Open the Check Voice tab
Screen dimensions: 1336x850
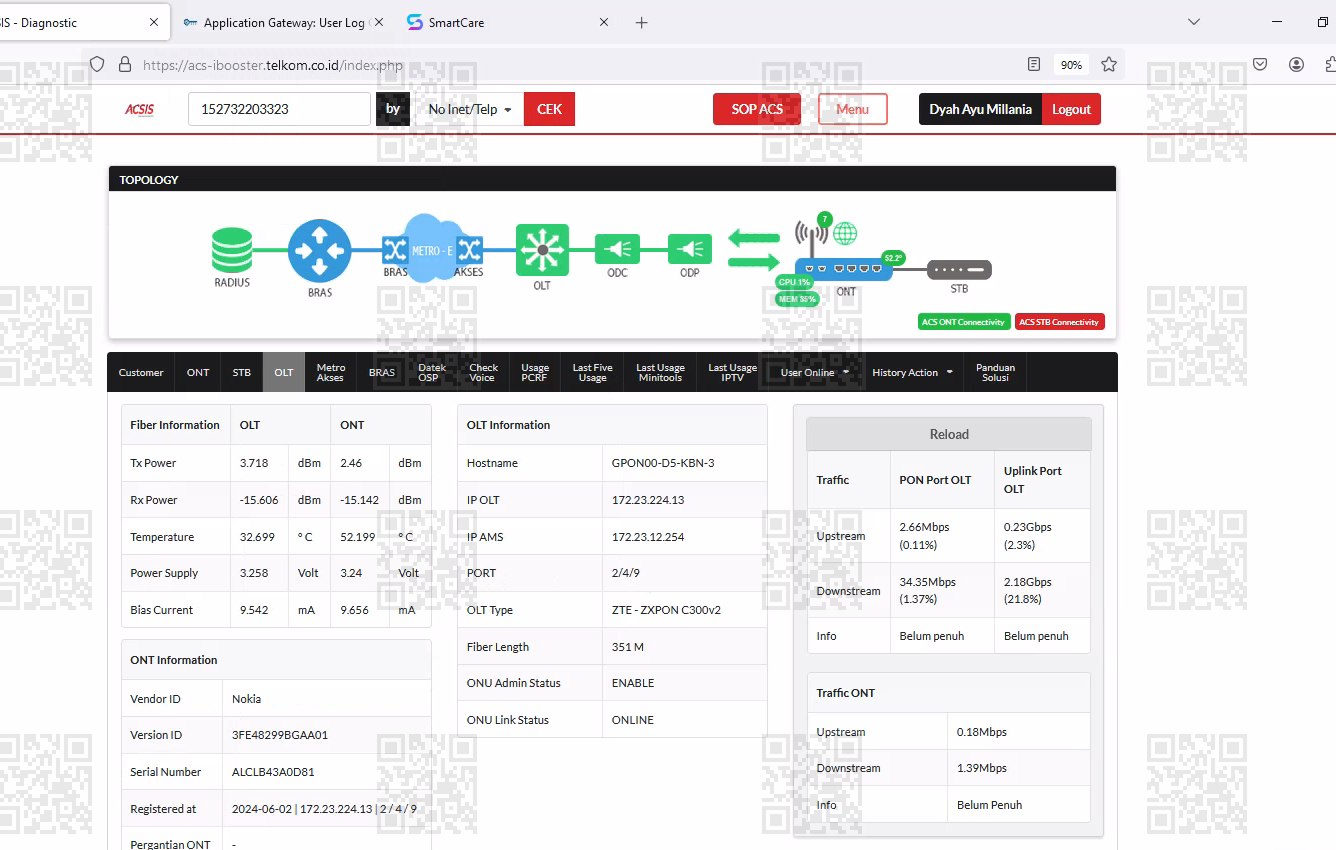(x=484, y=372)
